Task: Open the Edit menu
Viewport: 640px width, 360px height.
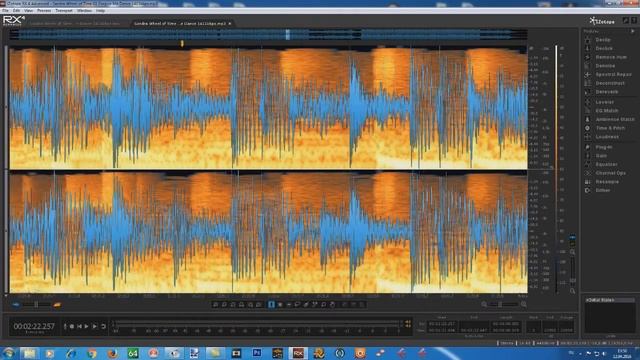Action: tap(16, 11)
